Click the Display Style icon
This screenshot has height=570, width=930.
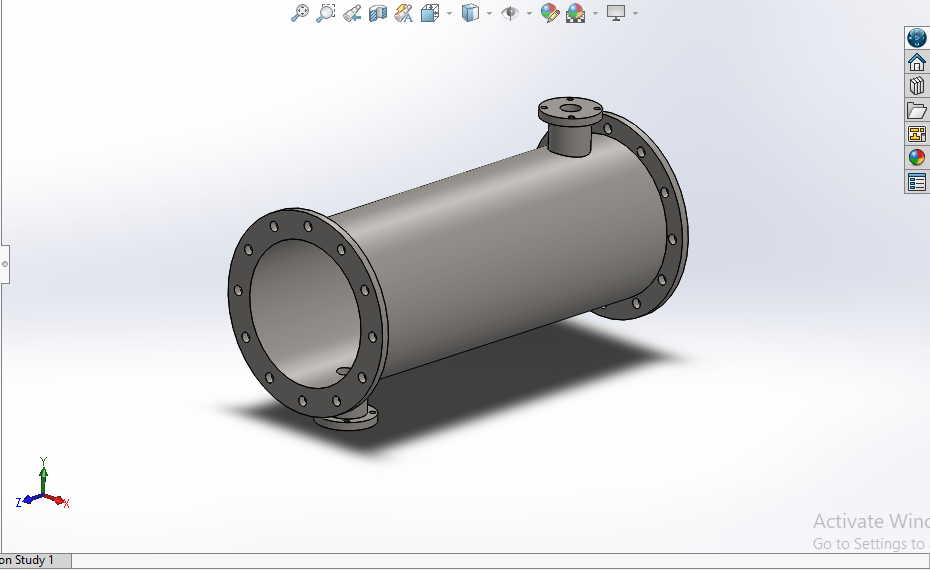pyautogui.click(x=470, y=13)
